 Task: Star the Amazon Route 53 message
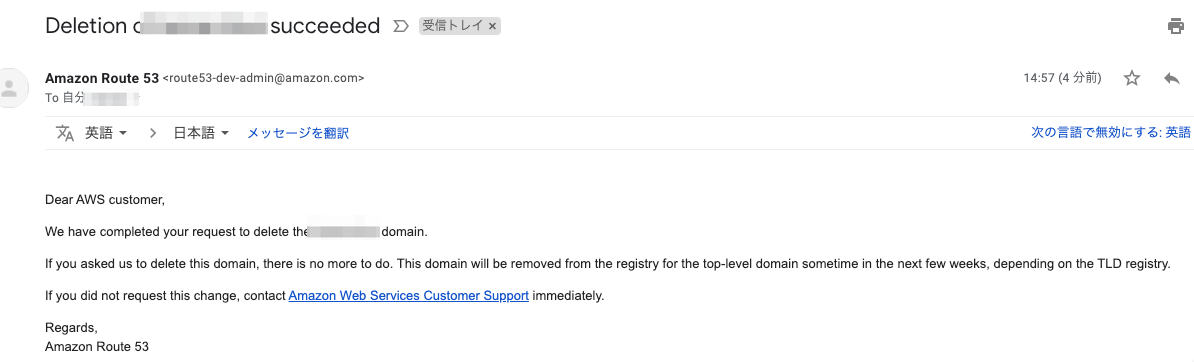point(1132,78)
